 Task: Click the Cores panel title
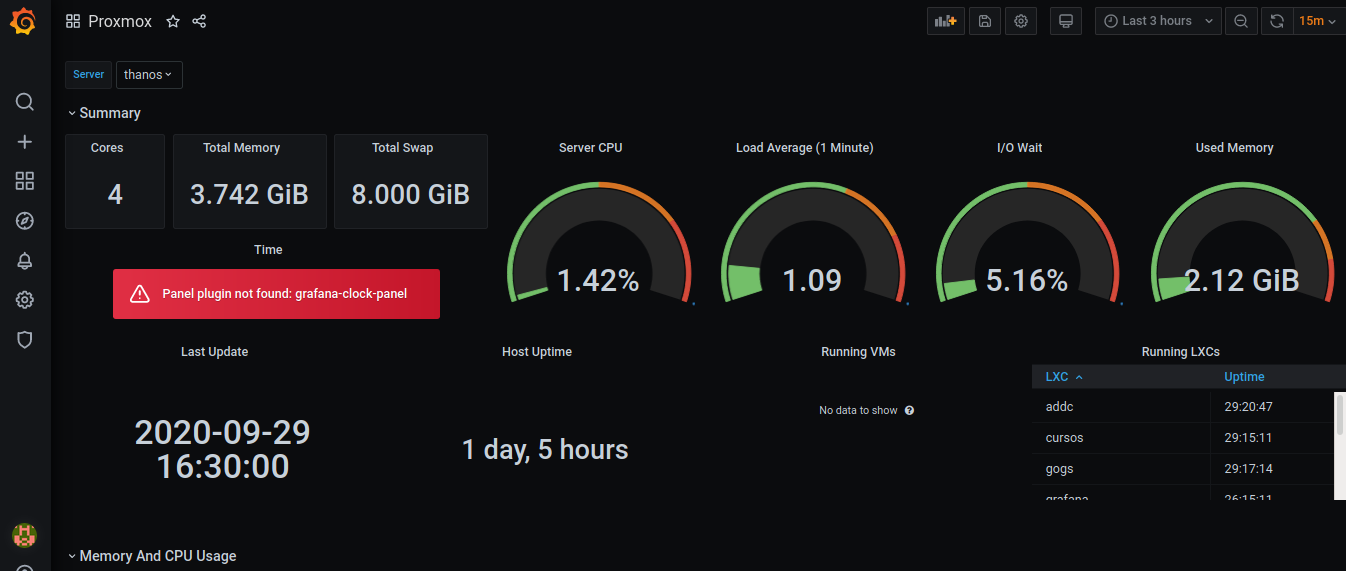pyautogui.click(x=107, y=148)
